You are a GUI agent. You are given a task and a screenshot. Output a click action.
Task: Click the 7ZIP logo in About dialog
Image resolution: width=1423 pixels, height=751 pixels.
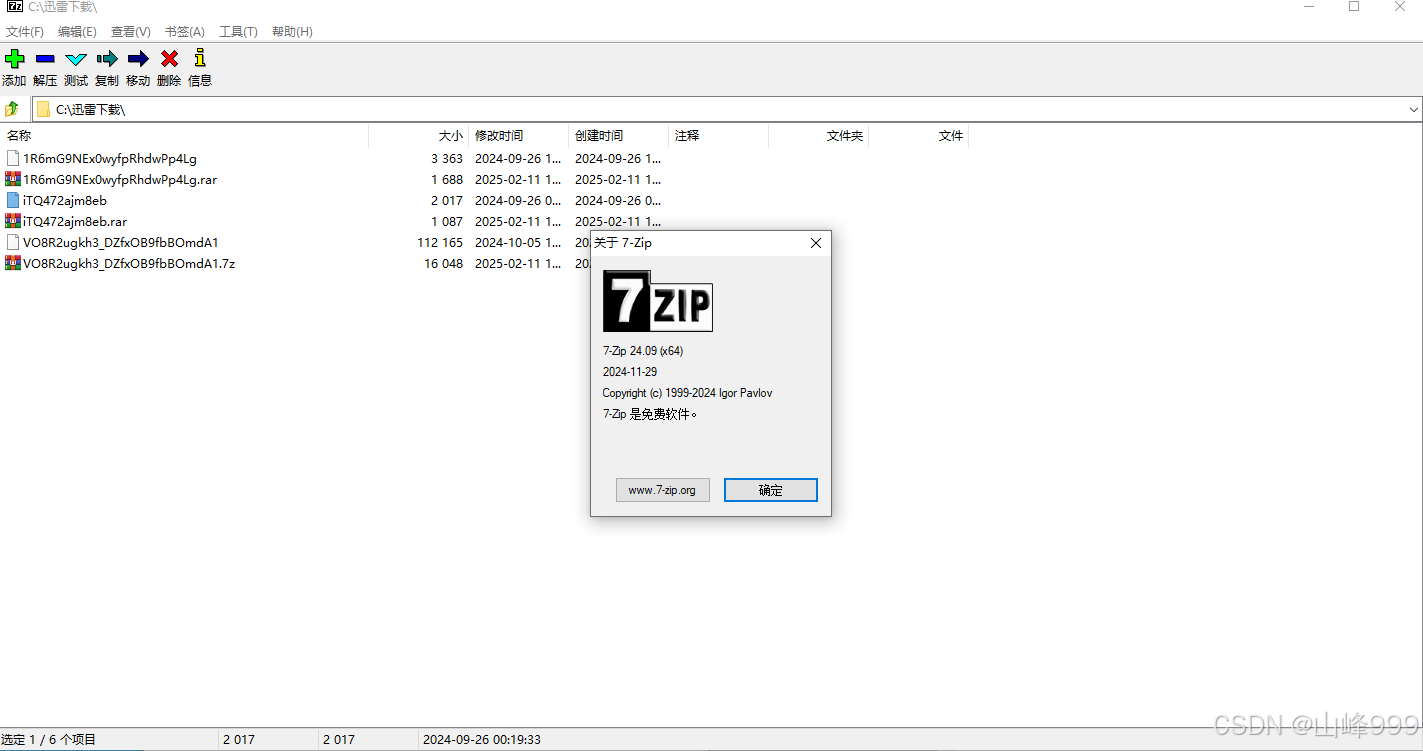[x=658, y=301]
